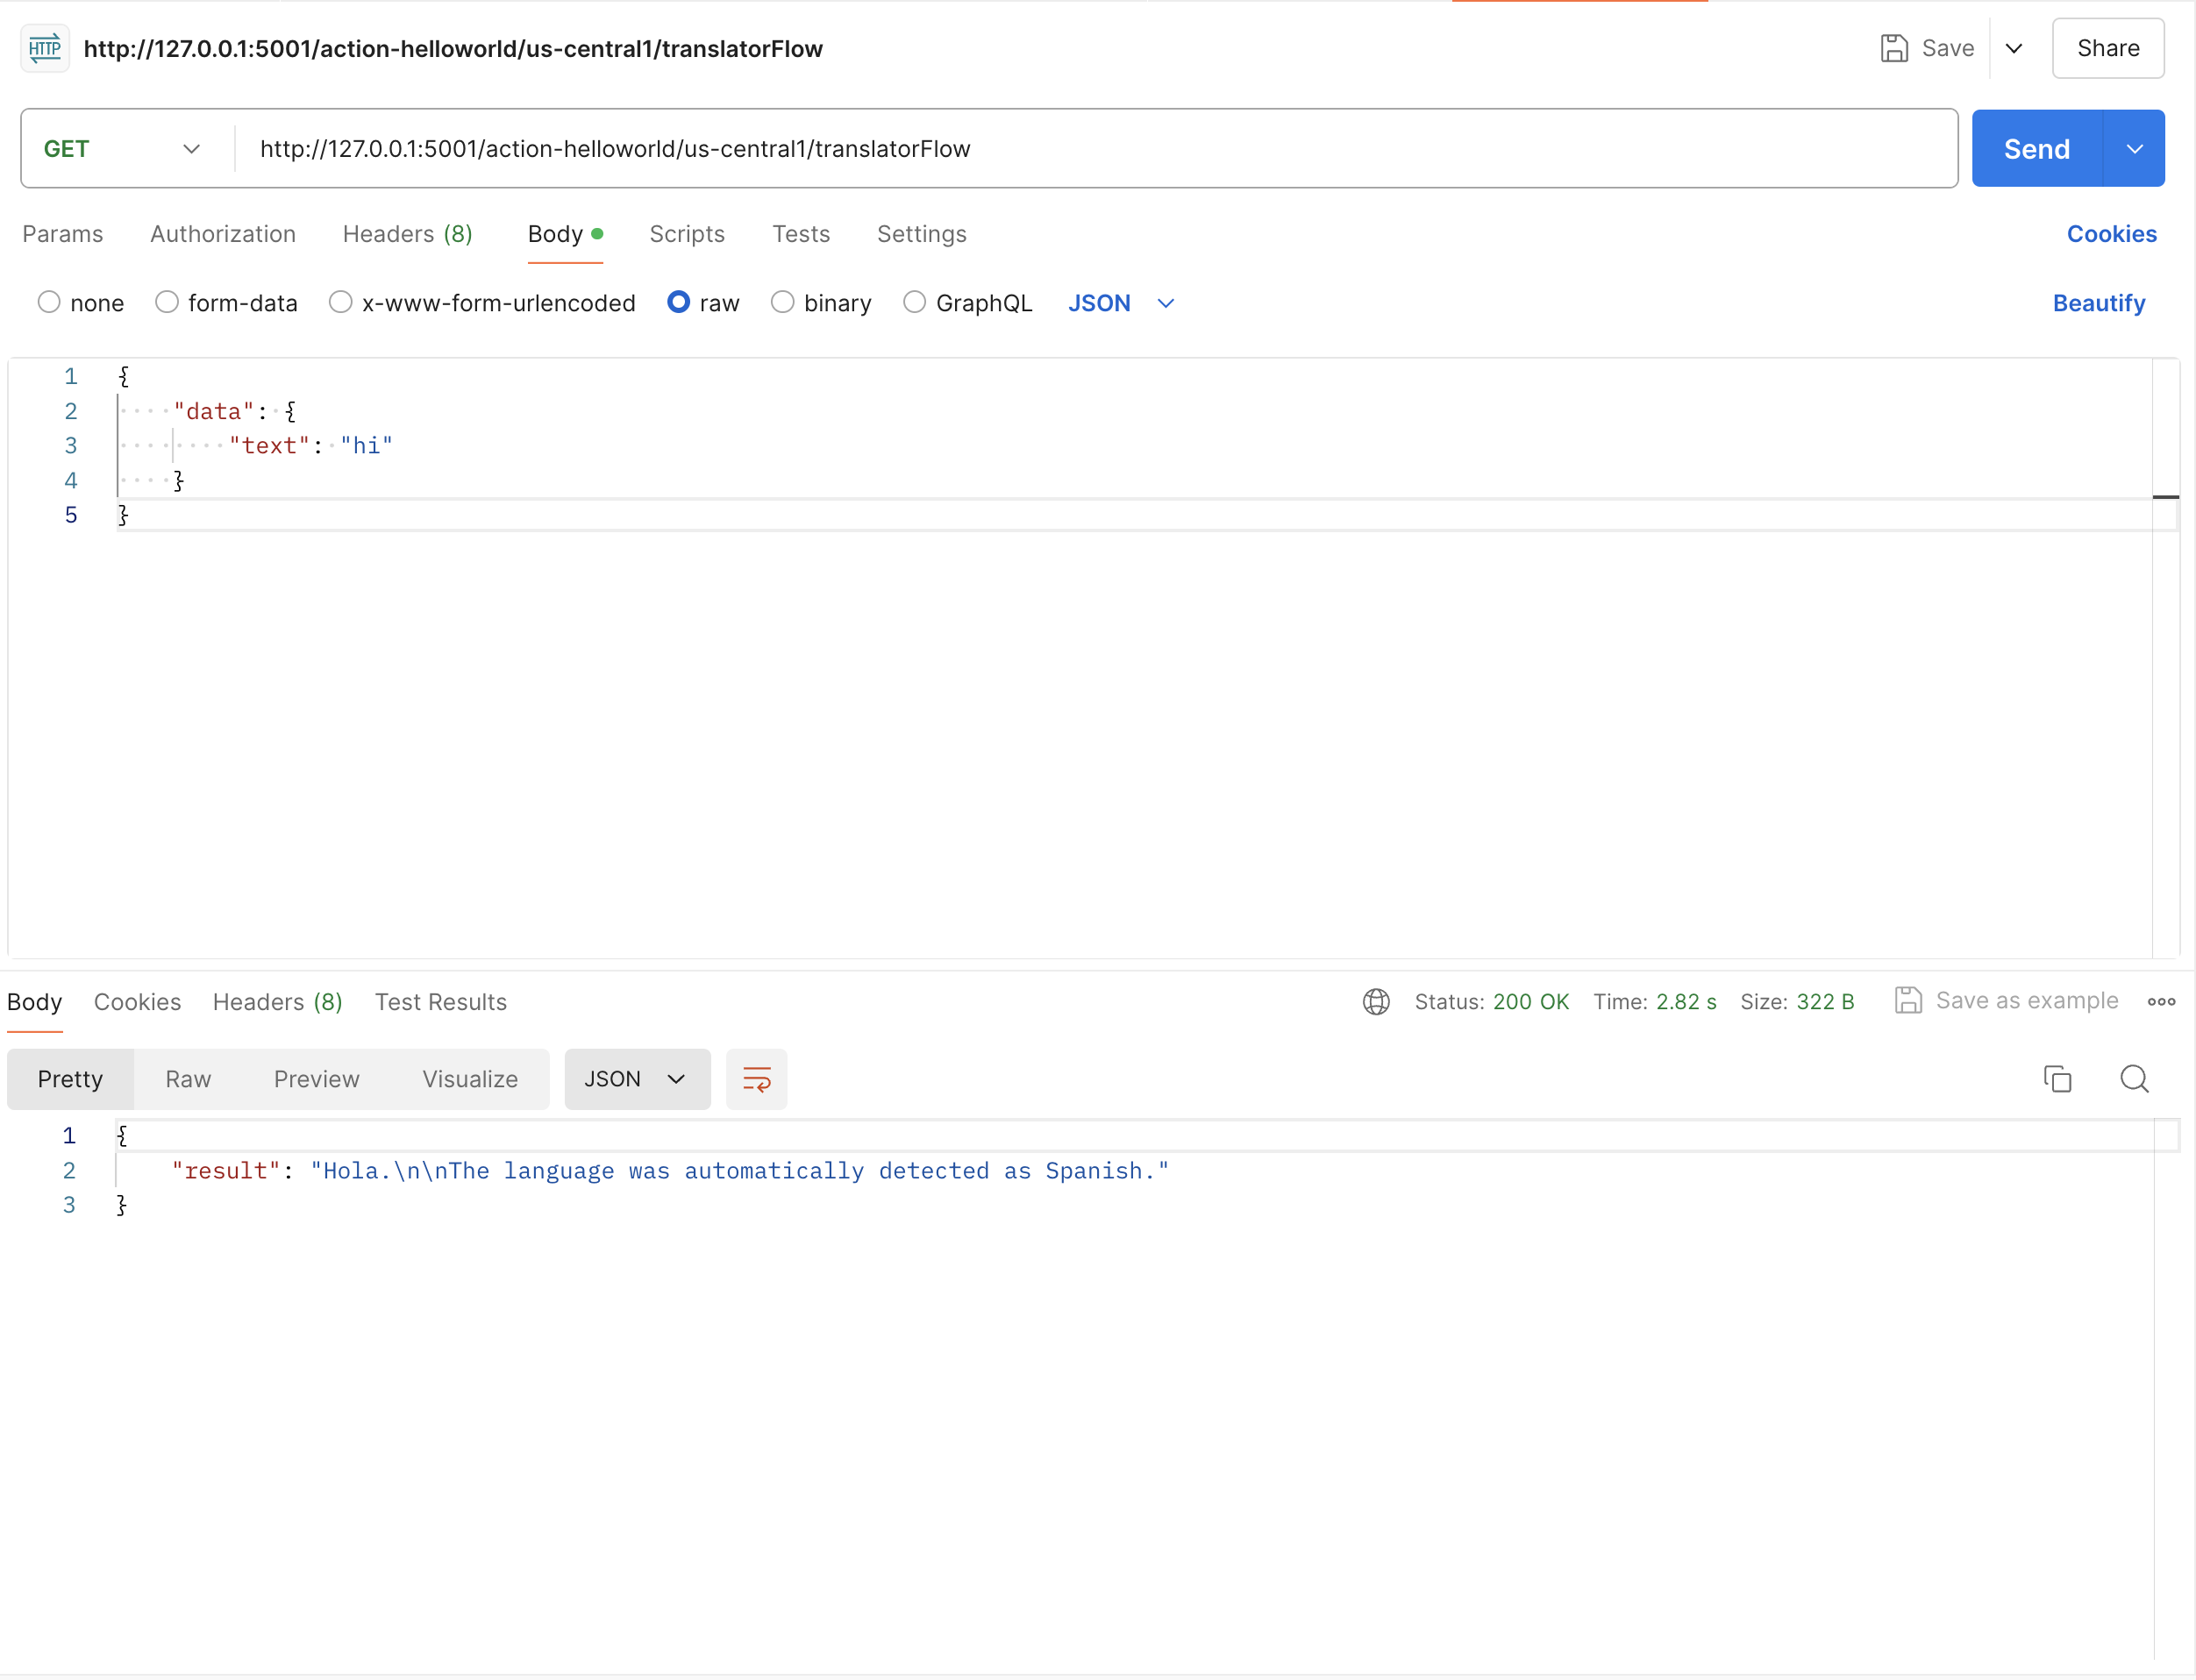The width and height of the screenshot is (2196, 1680).
Task: Open the JSON format dropdown in request body
Action: 1120,303
